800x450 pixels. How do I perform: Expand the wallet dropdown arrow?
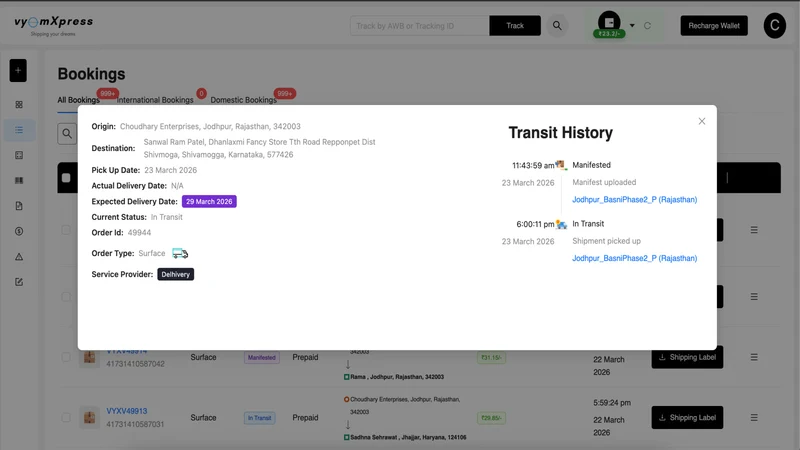coord(632,26)
